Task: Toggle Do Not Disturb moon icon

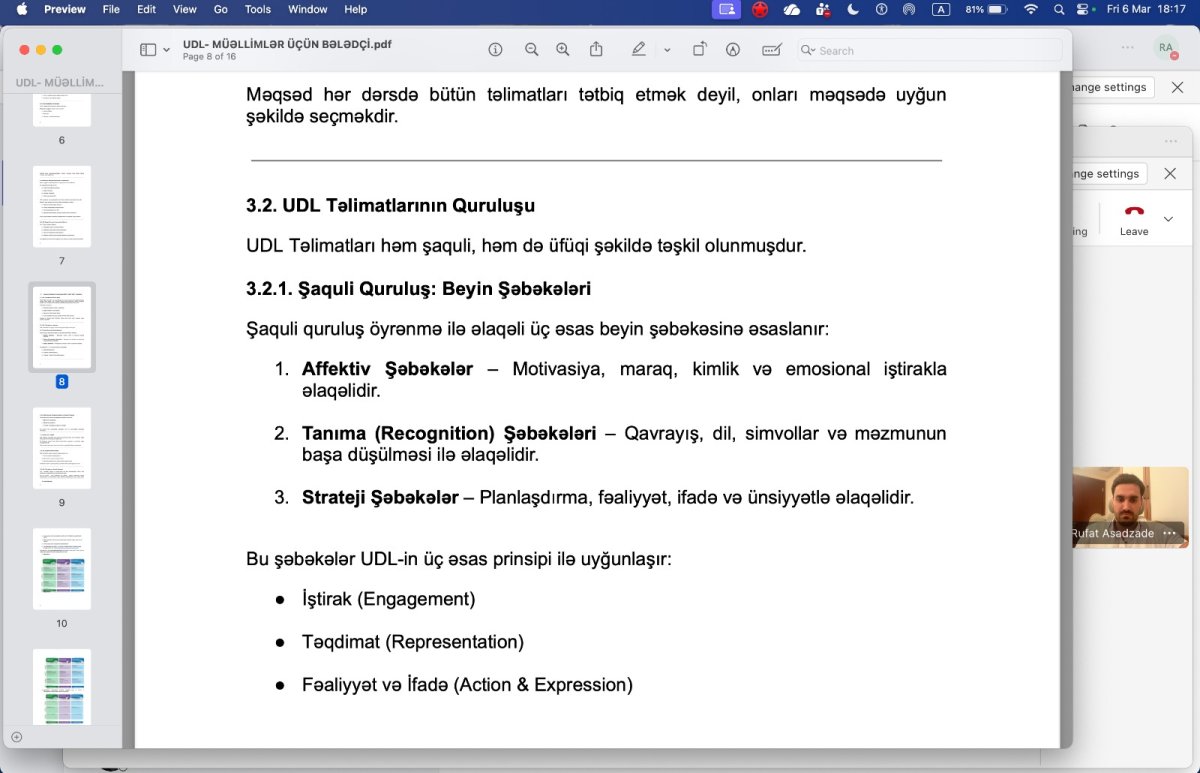Action: pyautogui.click(x=853, y=9)
